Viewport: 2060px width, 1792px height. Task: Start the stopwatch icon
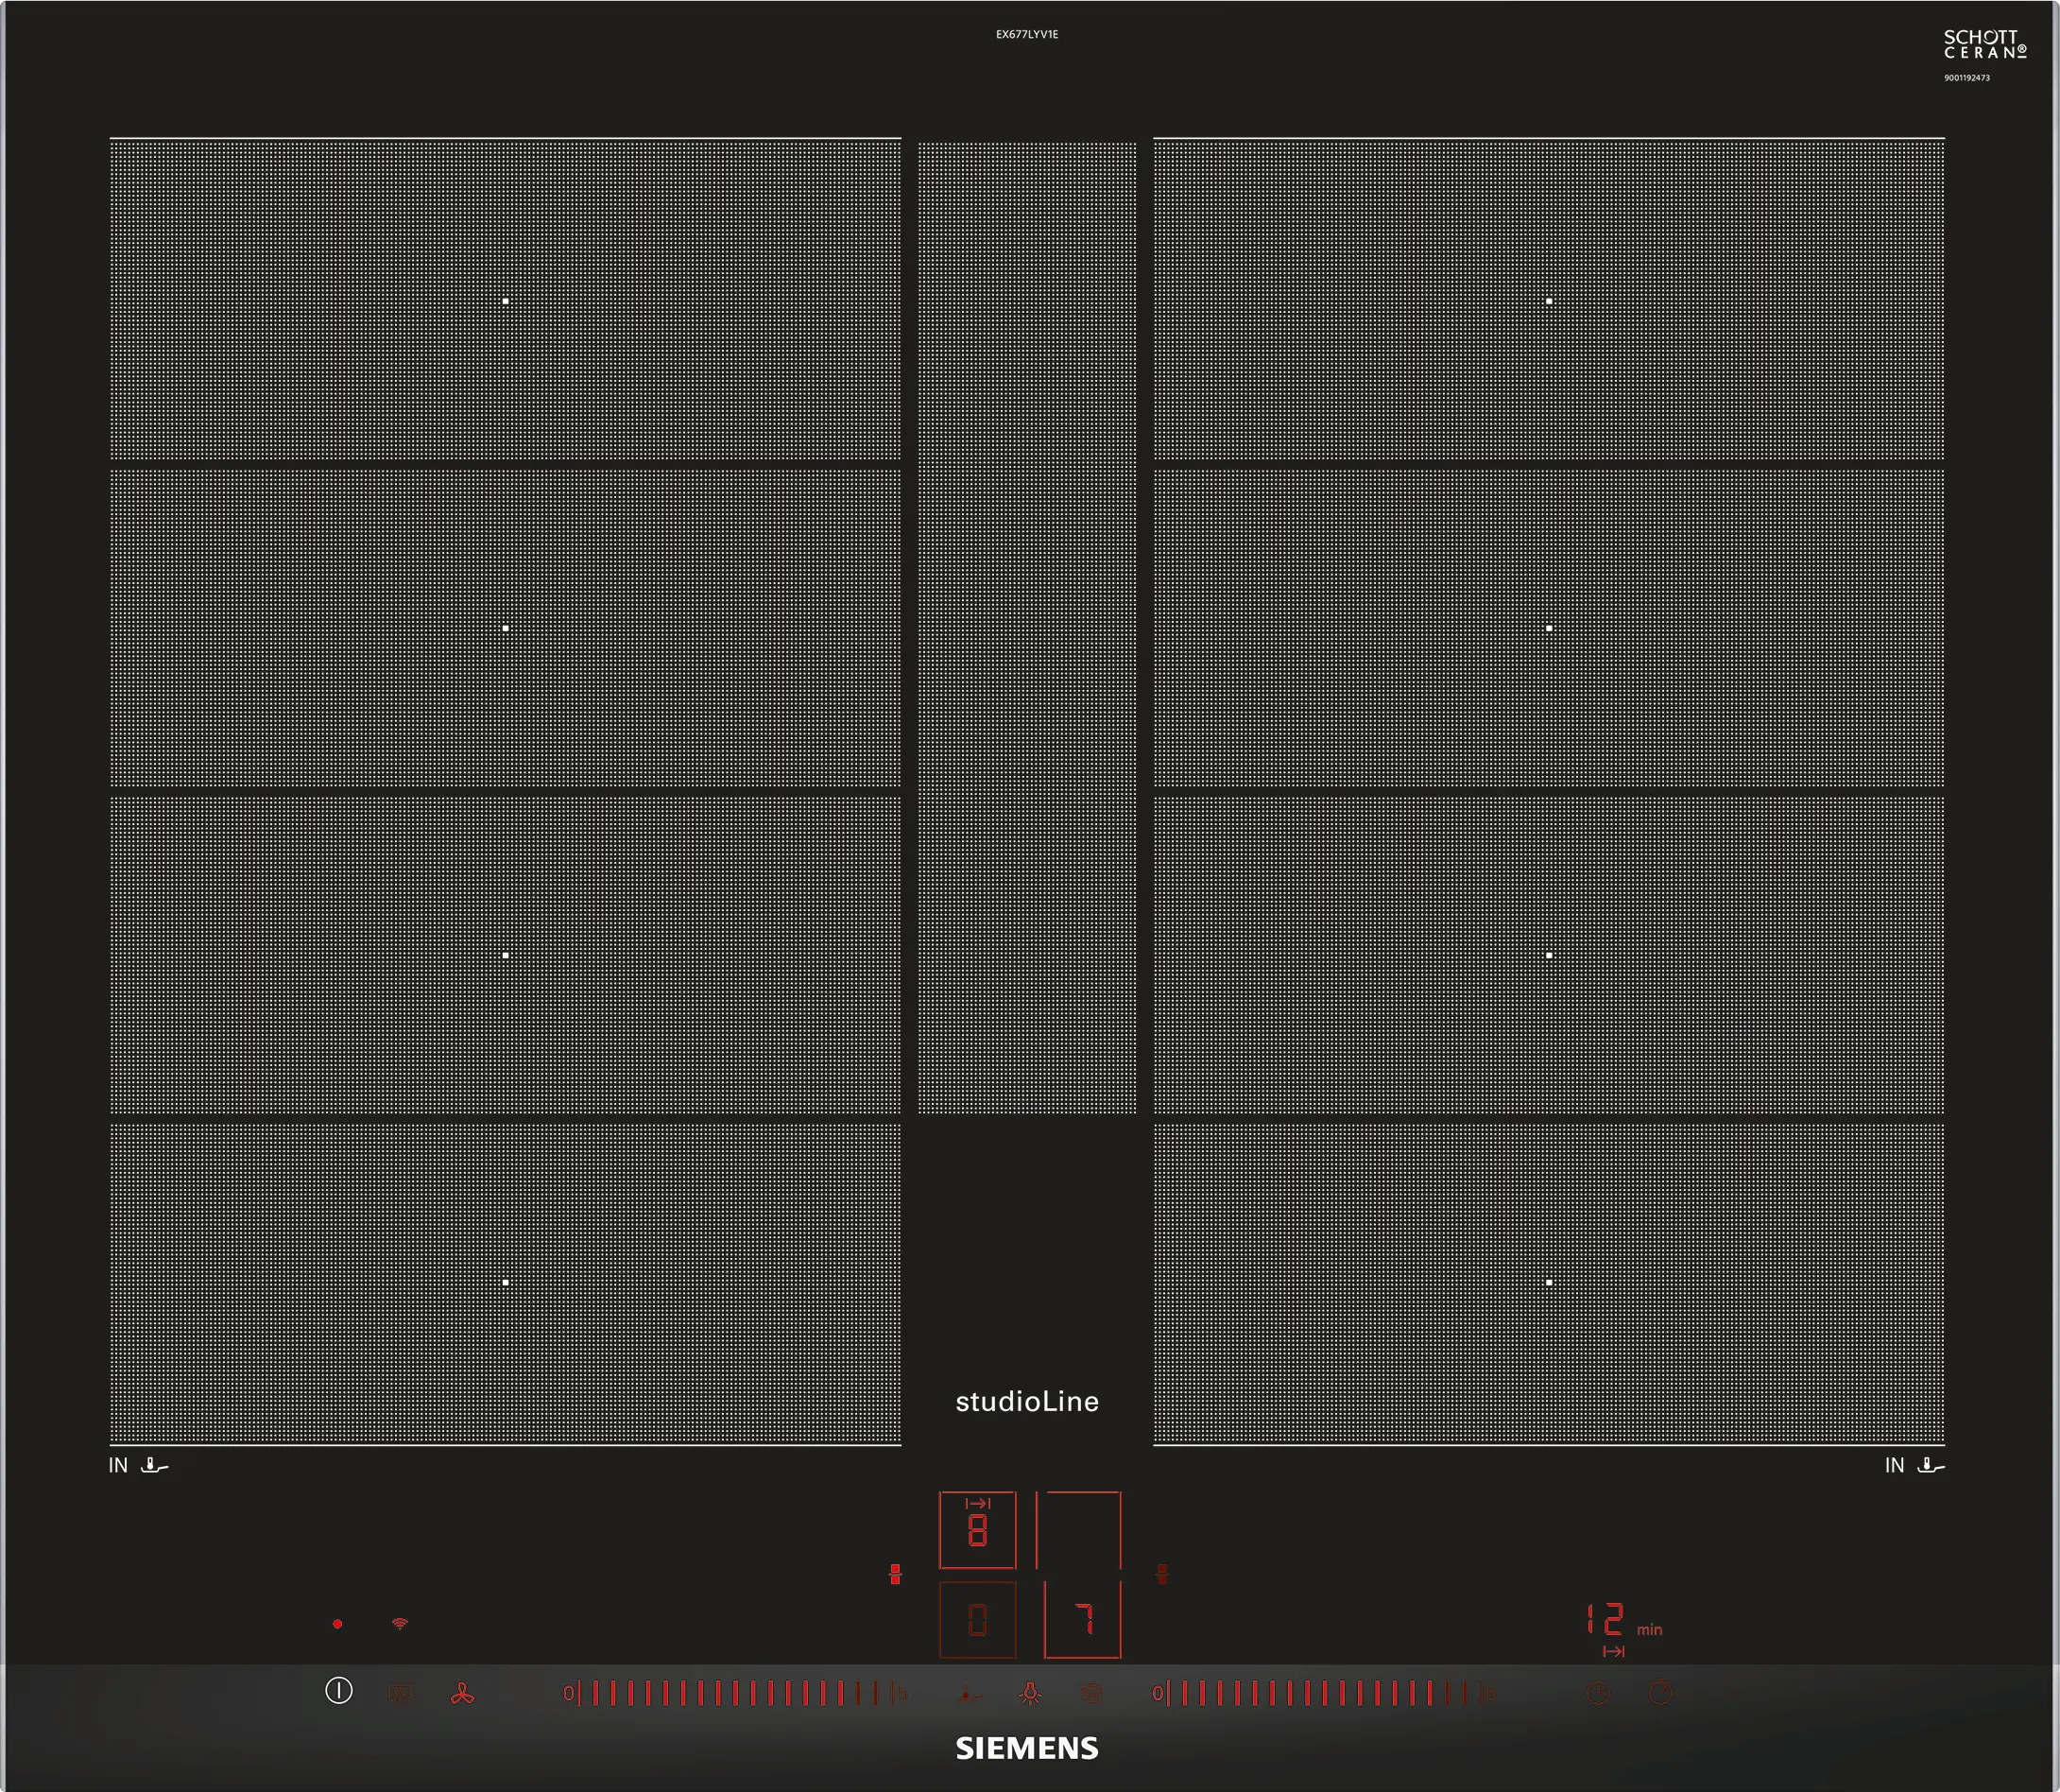click(1660, 1694)
